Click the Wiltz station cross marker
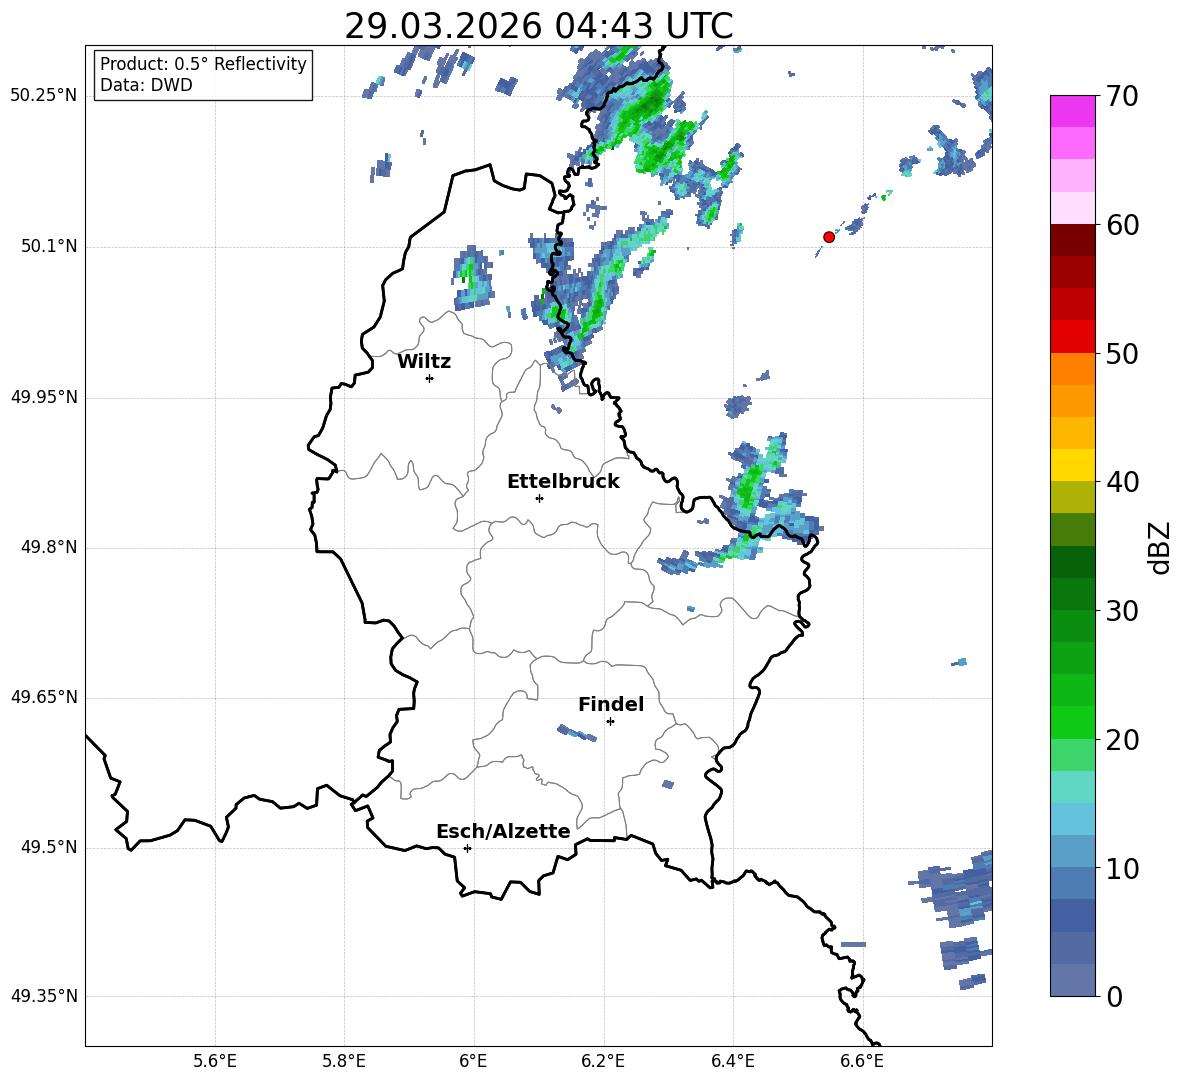The image size is (1184, 1081). point(430,378)
